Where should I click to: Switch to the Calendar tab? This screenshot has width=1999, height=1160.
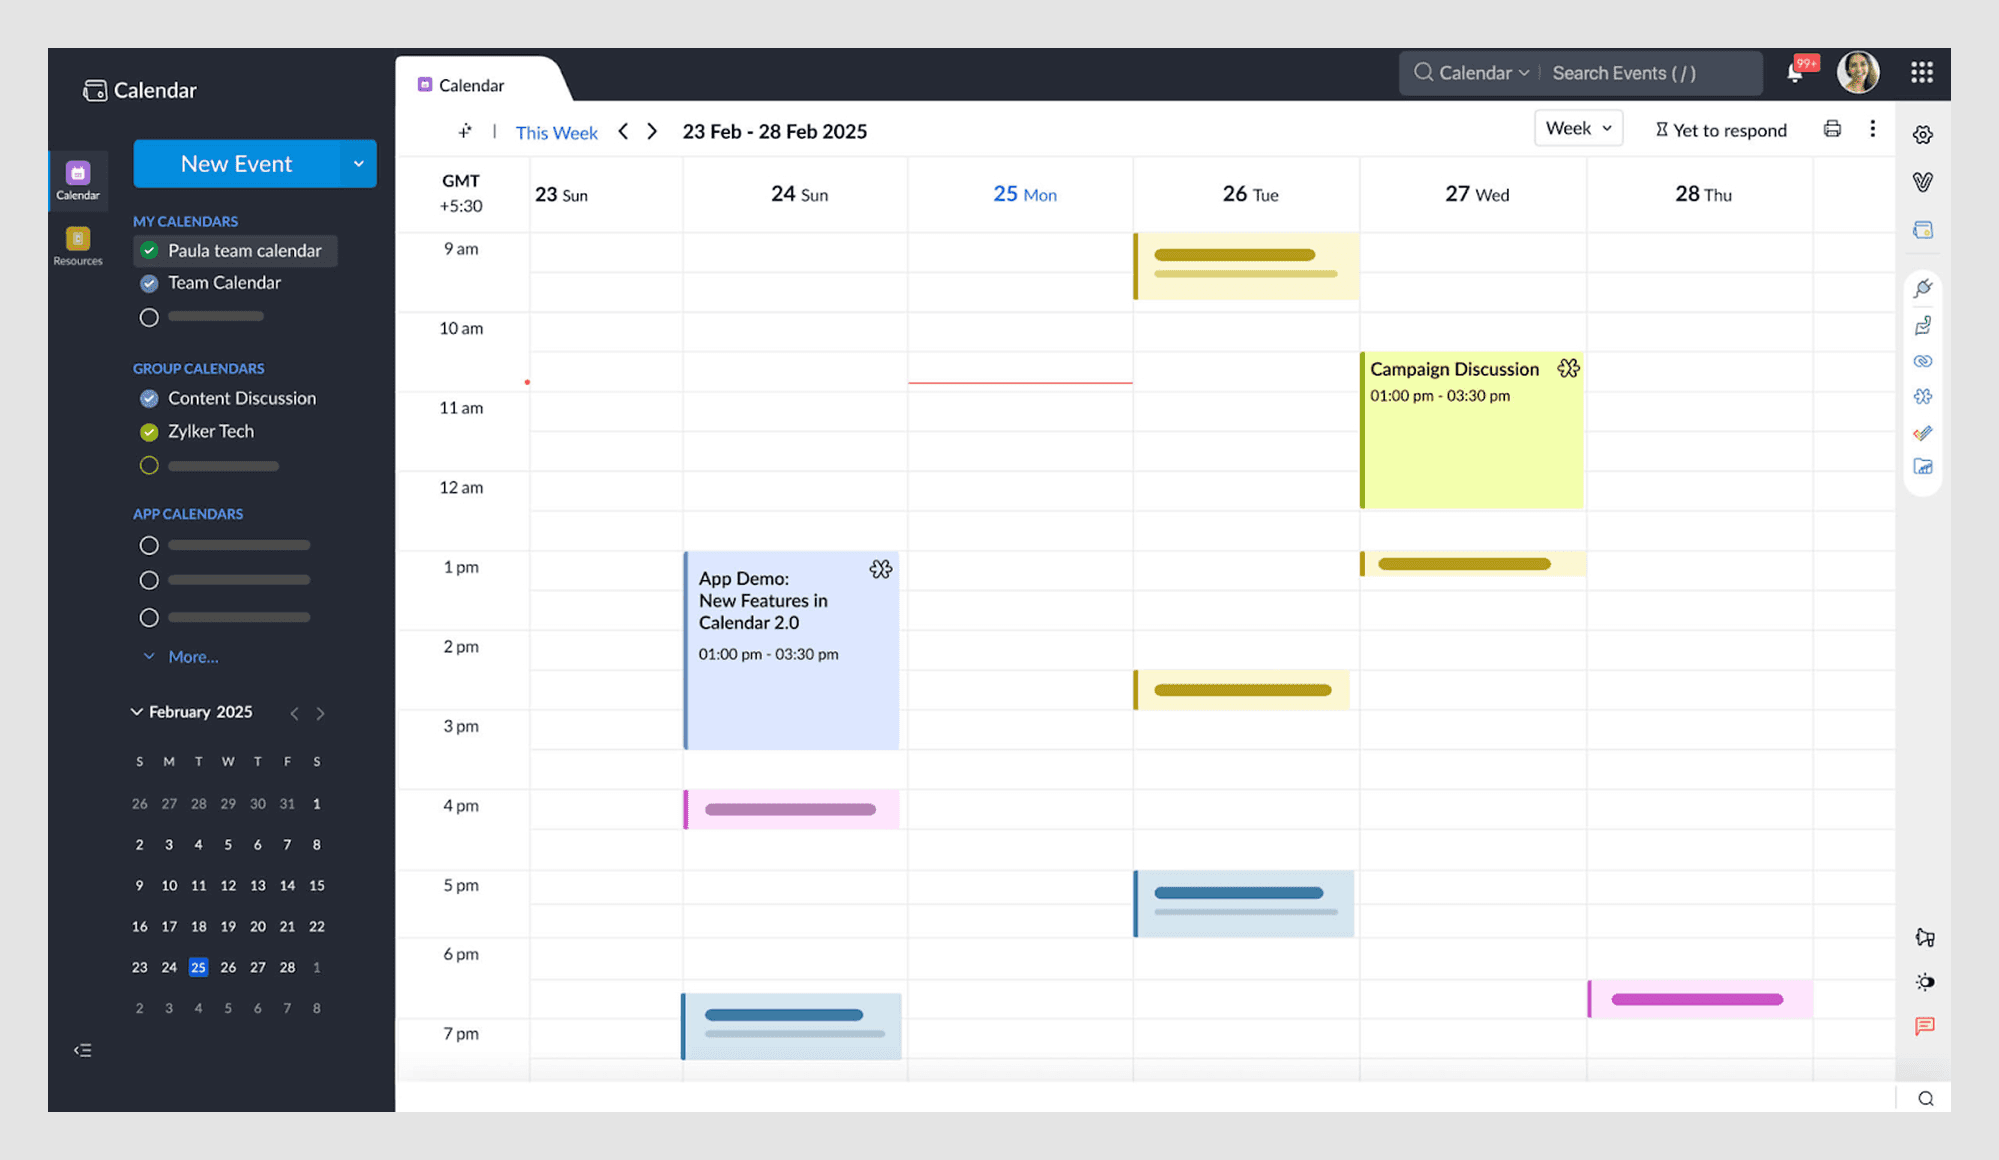[x=472, y=85]
